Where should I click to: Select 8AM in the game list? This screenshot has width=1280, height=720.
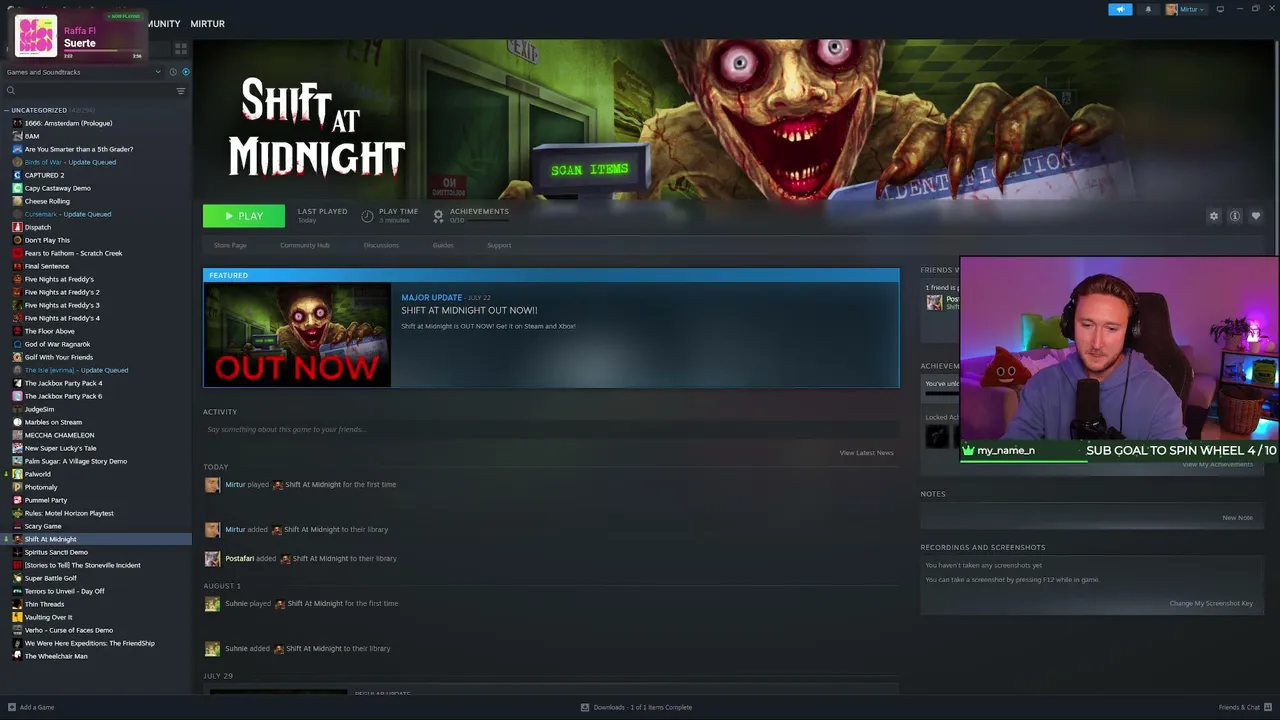(32, 136)
